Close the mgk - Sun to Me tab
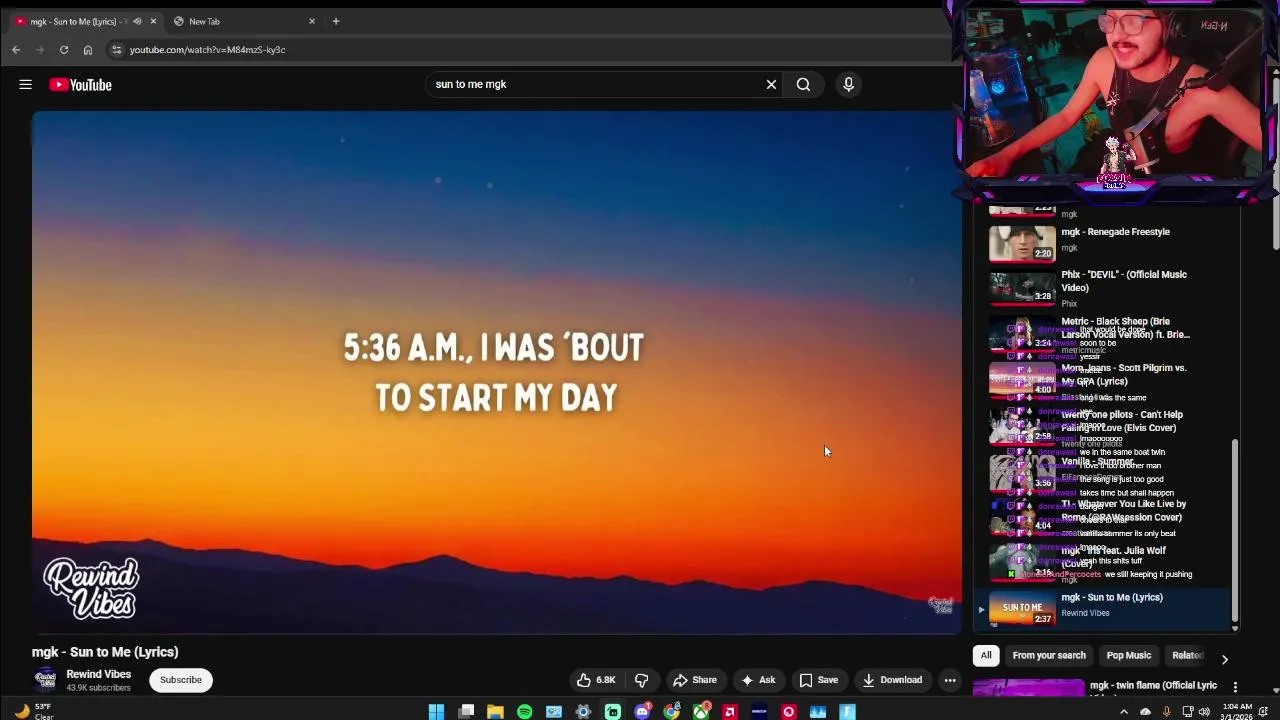 tap(153, 21)
